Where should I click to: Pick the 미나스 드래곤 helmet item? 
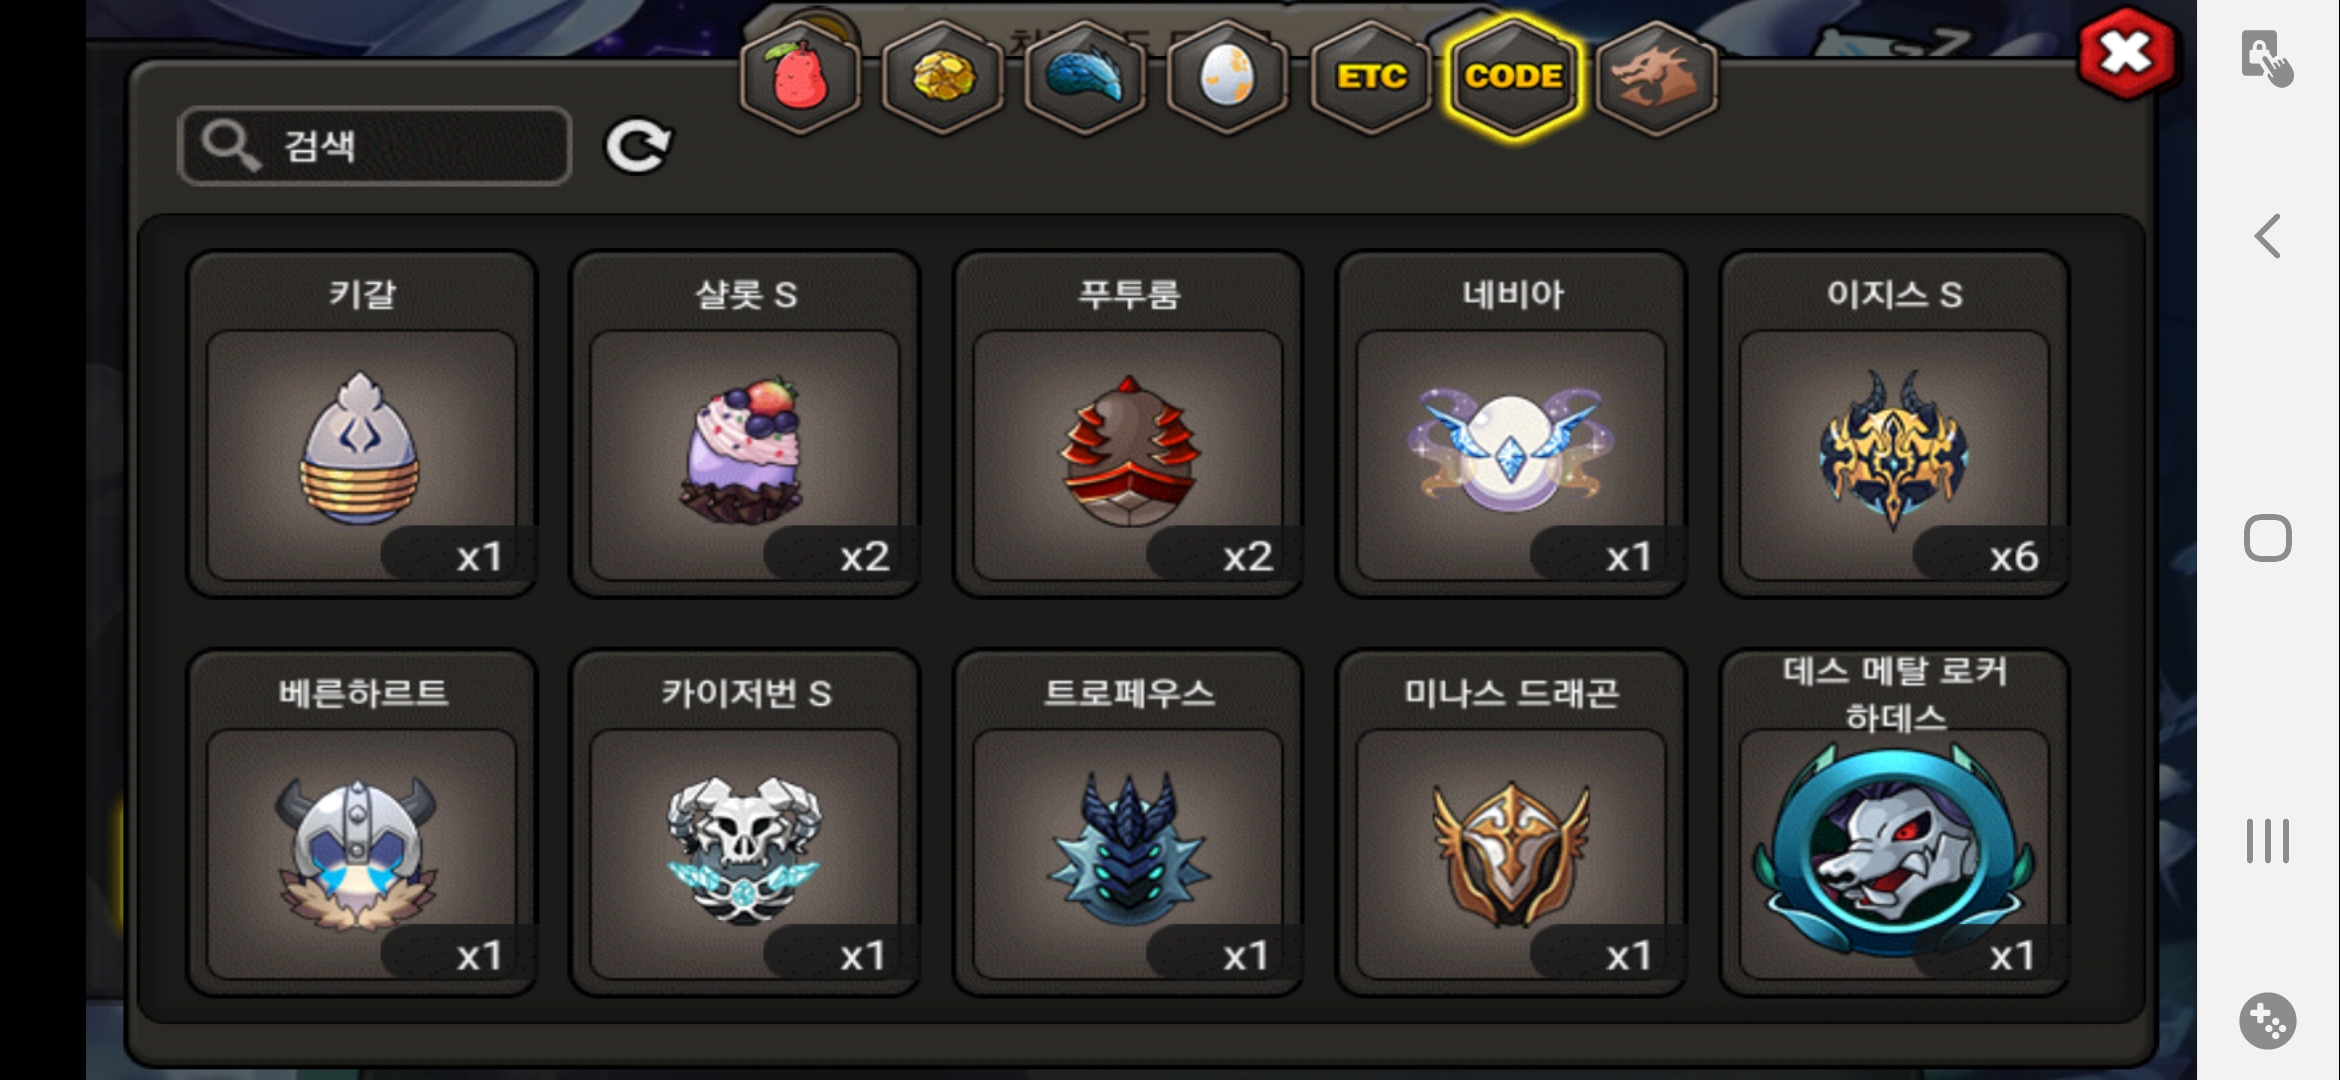click(x=1511, y=823)
